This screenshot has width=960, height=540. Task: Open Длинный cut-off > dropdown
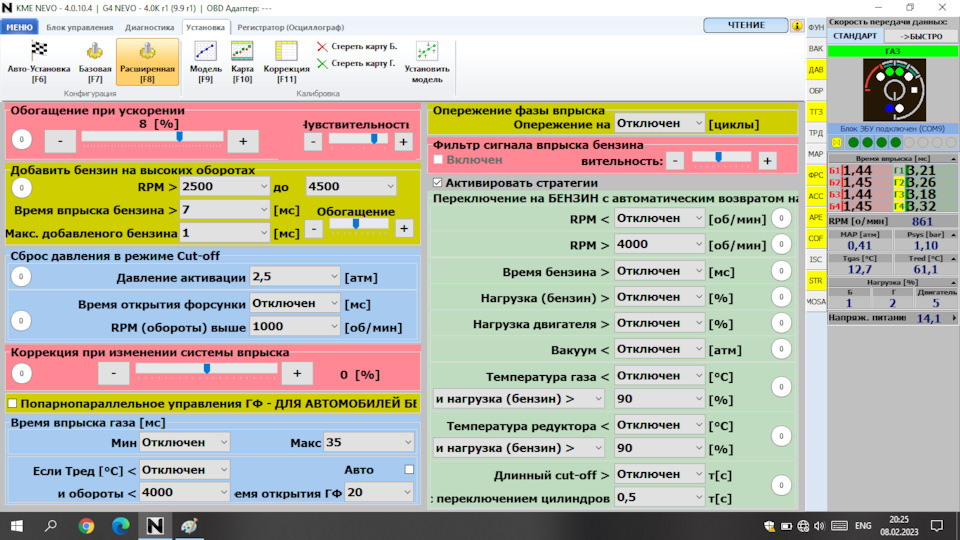[659, 474]
